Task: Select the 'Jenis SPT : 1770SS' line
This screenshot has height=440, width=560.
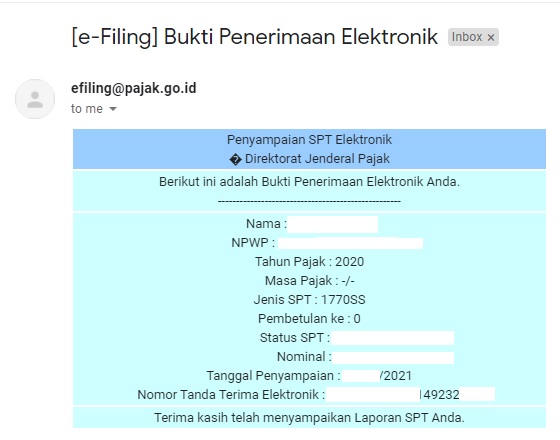Action: [x=309, y=300]
